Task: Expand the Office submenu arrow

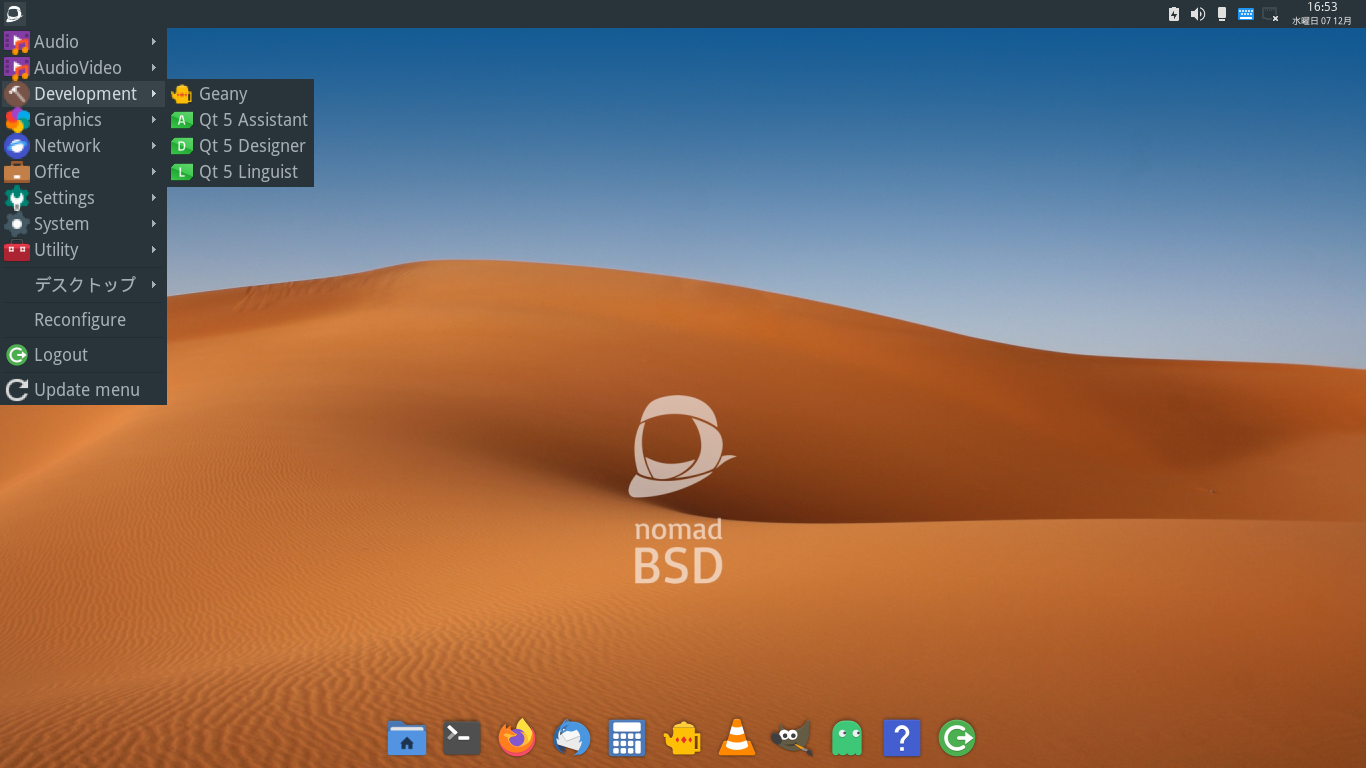Action: 154,171
